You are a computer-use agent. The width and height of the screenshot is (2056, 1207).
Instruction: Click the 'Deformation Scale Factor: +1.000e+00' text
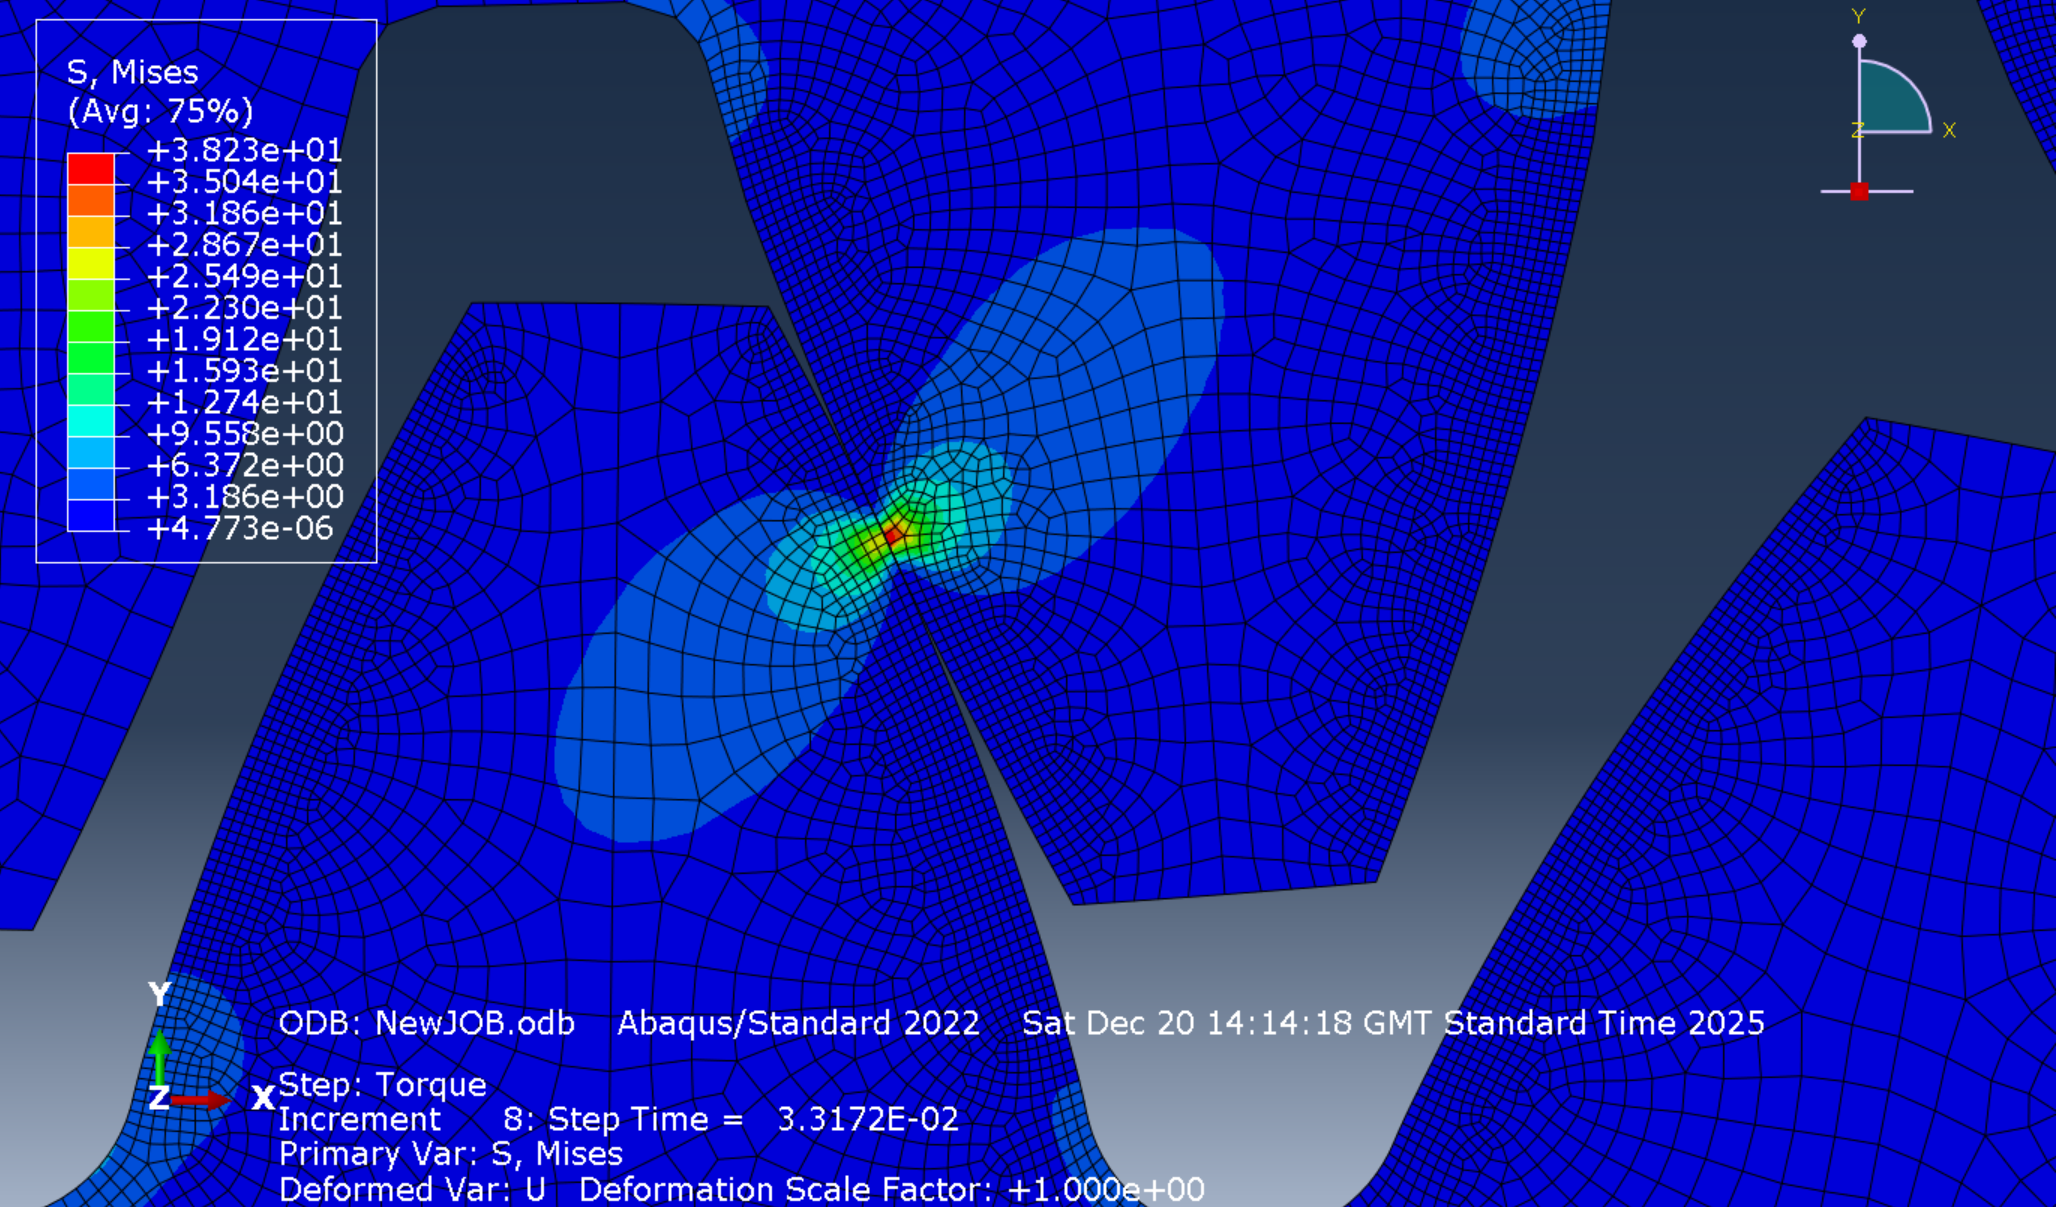[892, 1189]
